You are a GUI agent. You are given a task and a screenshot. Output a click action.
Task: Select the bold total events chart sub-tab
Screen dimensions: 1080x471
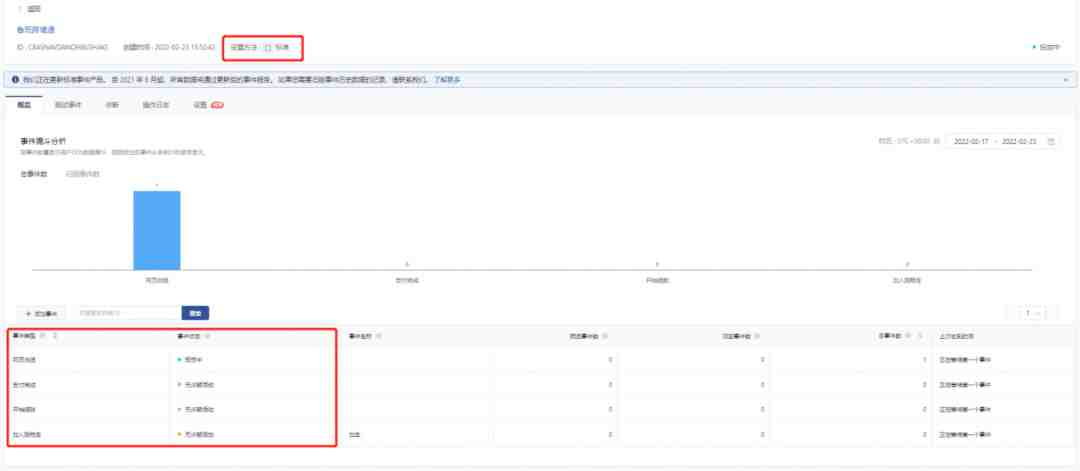pos(34,174)
